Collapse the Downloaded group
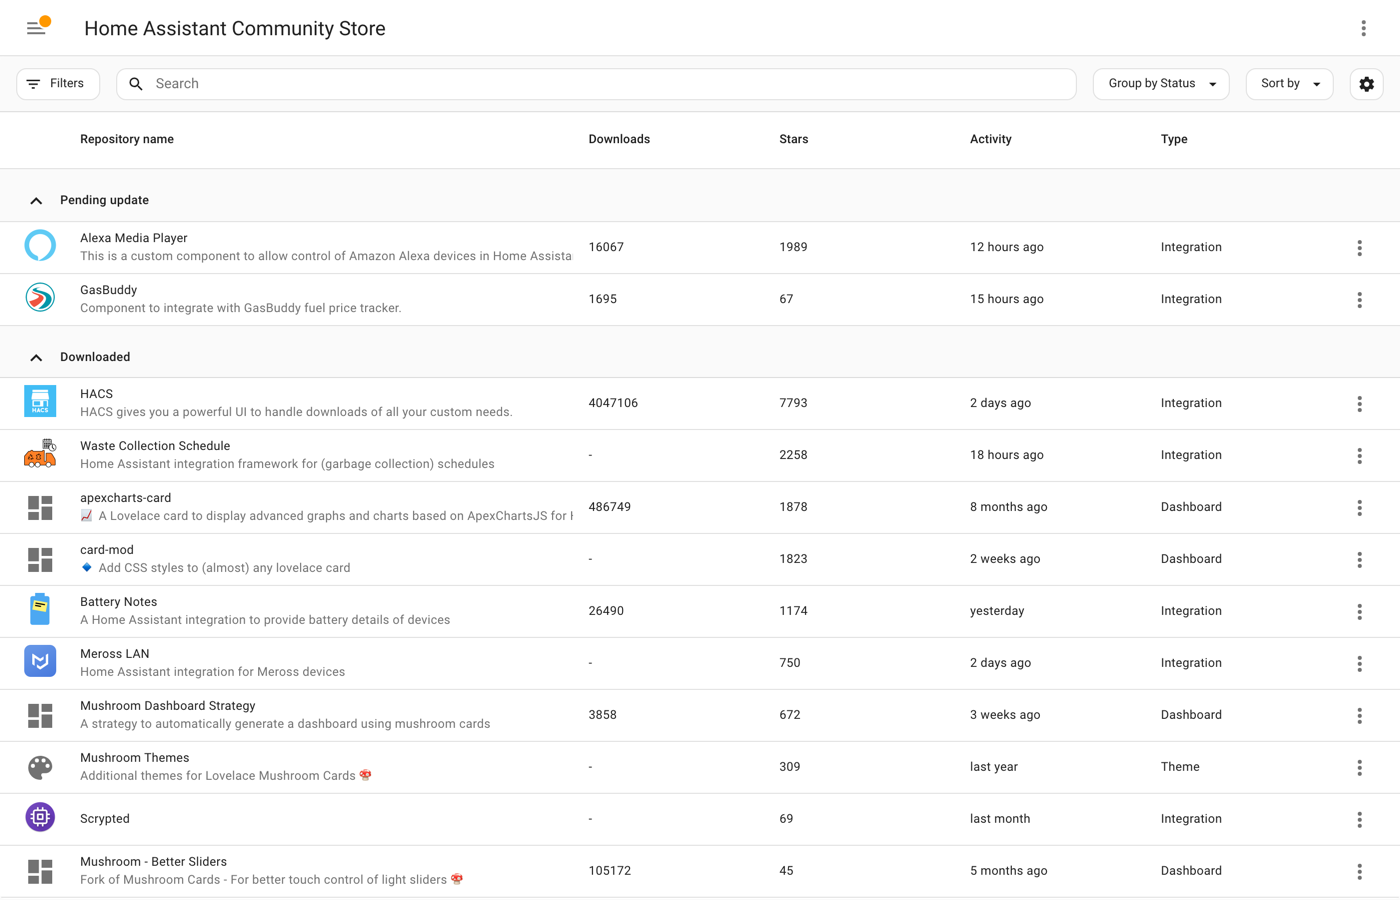 pyautogui.click(x=36, y=357)
